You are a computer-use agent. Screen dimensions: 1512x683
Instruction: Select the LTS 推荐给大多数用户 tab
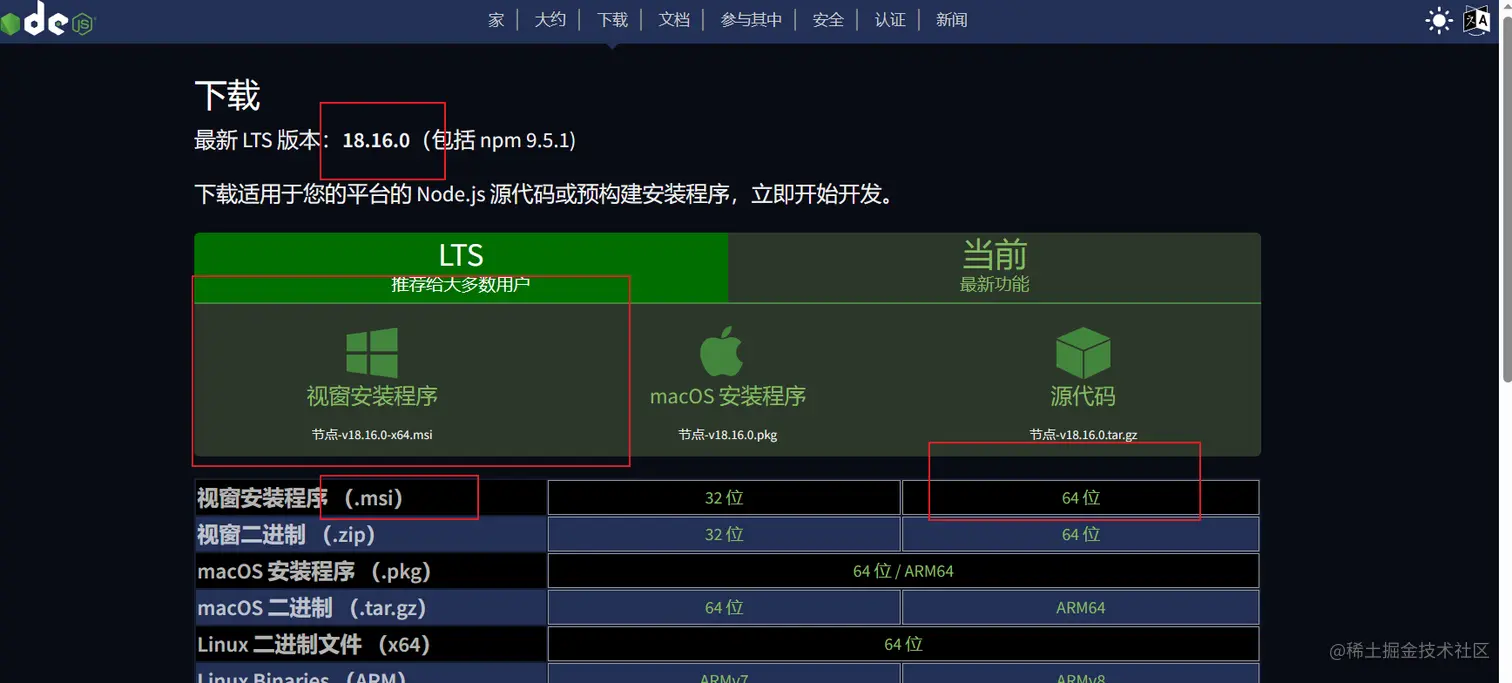point(461,267)
